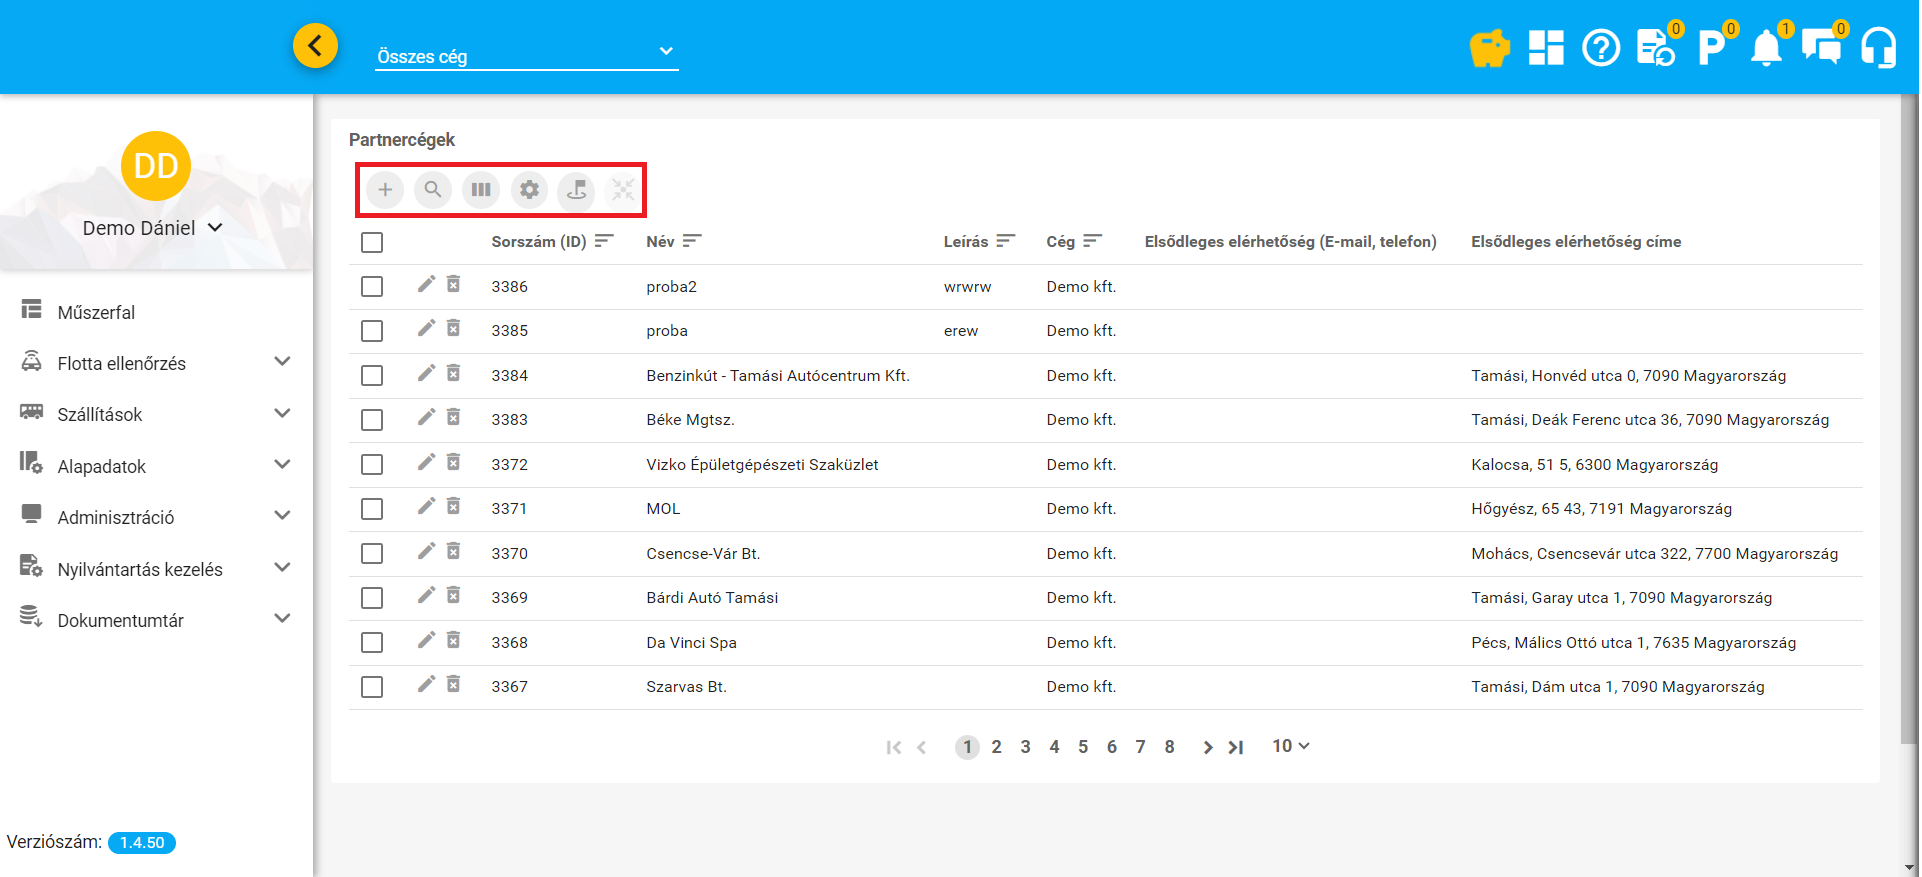
Task: Tick the checkbox for the proba2 row
Action: [372, 287]
